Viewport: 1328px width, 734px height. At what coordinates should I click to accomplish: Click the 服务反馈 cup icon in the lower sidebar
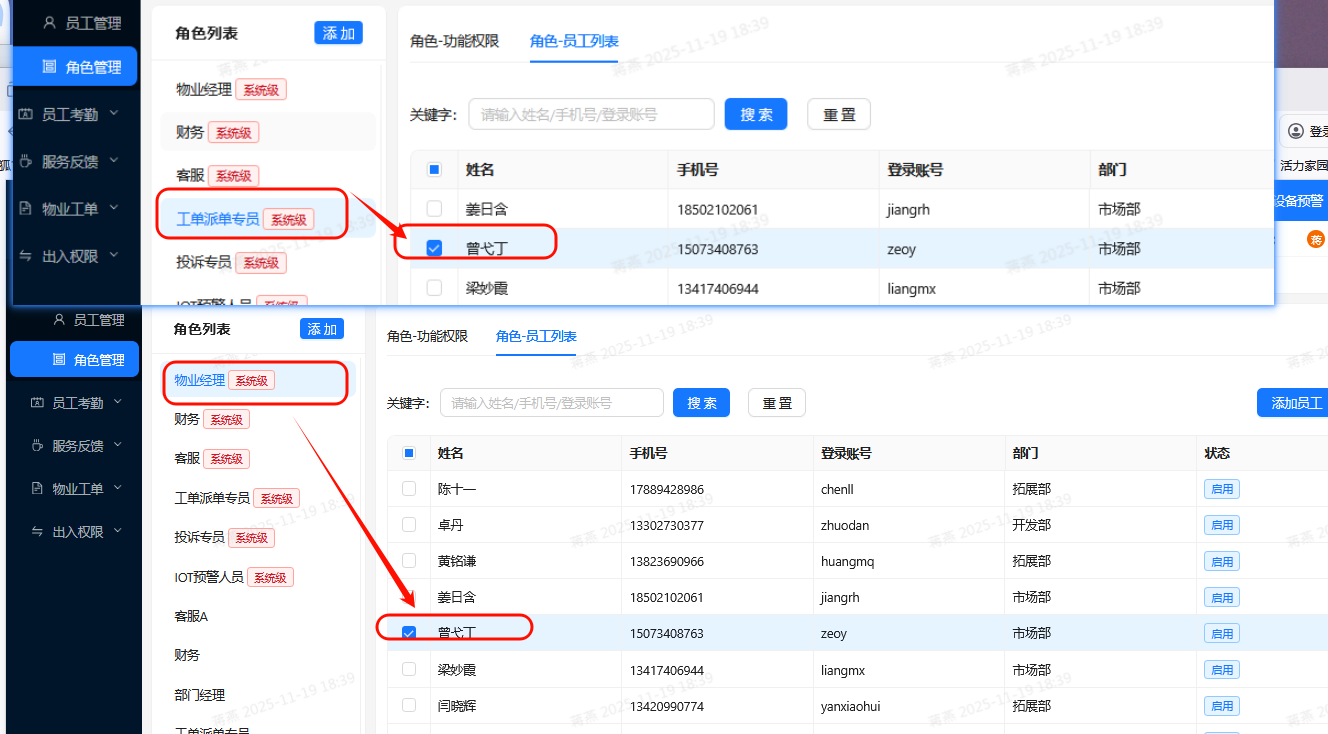[x=38, y=446]
